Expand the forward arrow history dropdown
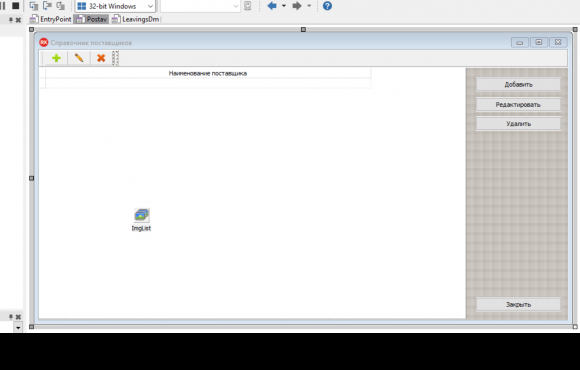Screen dimensions: 580x370 click(x=309, y=6)
